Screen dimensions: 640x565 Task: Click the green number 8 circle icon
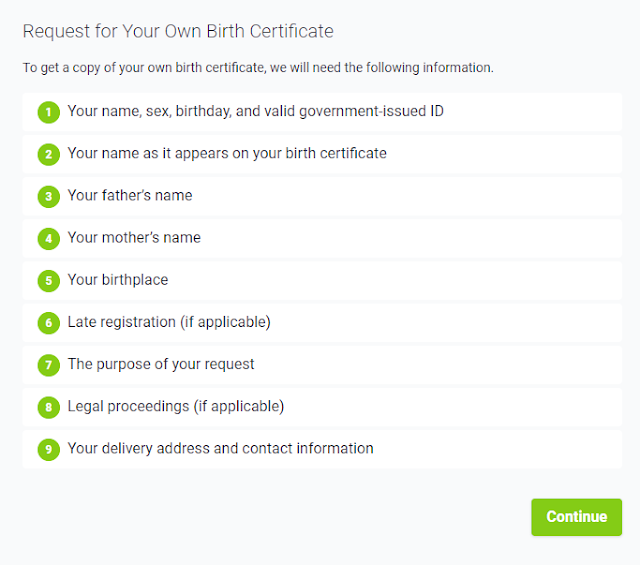[48, 407]
